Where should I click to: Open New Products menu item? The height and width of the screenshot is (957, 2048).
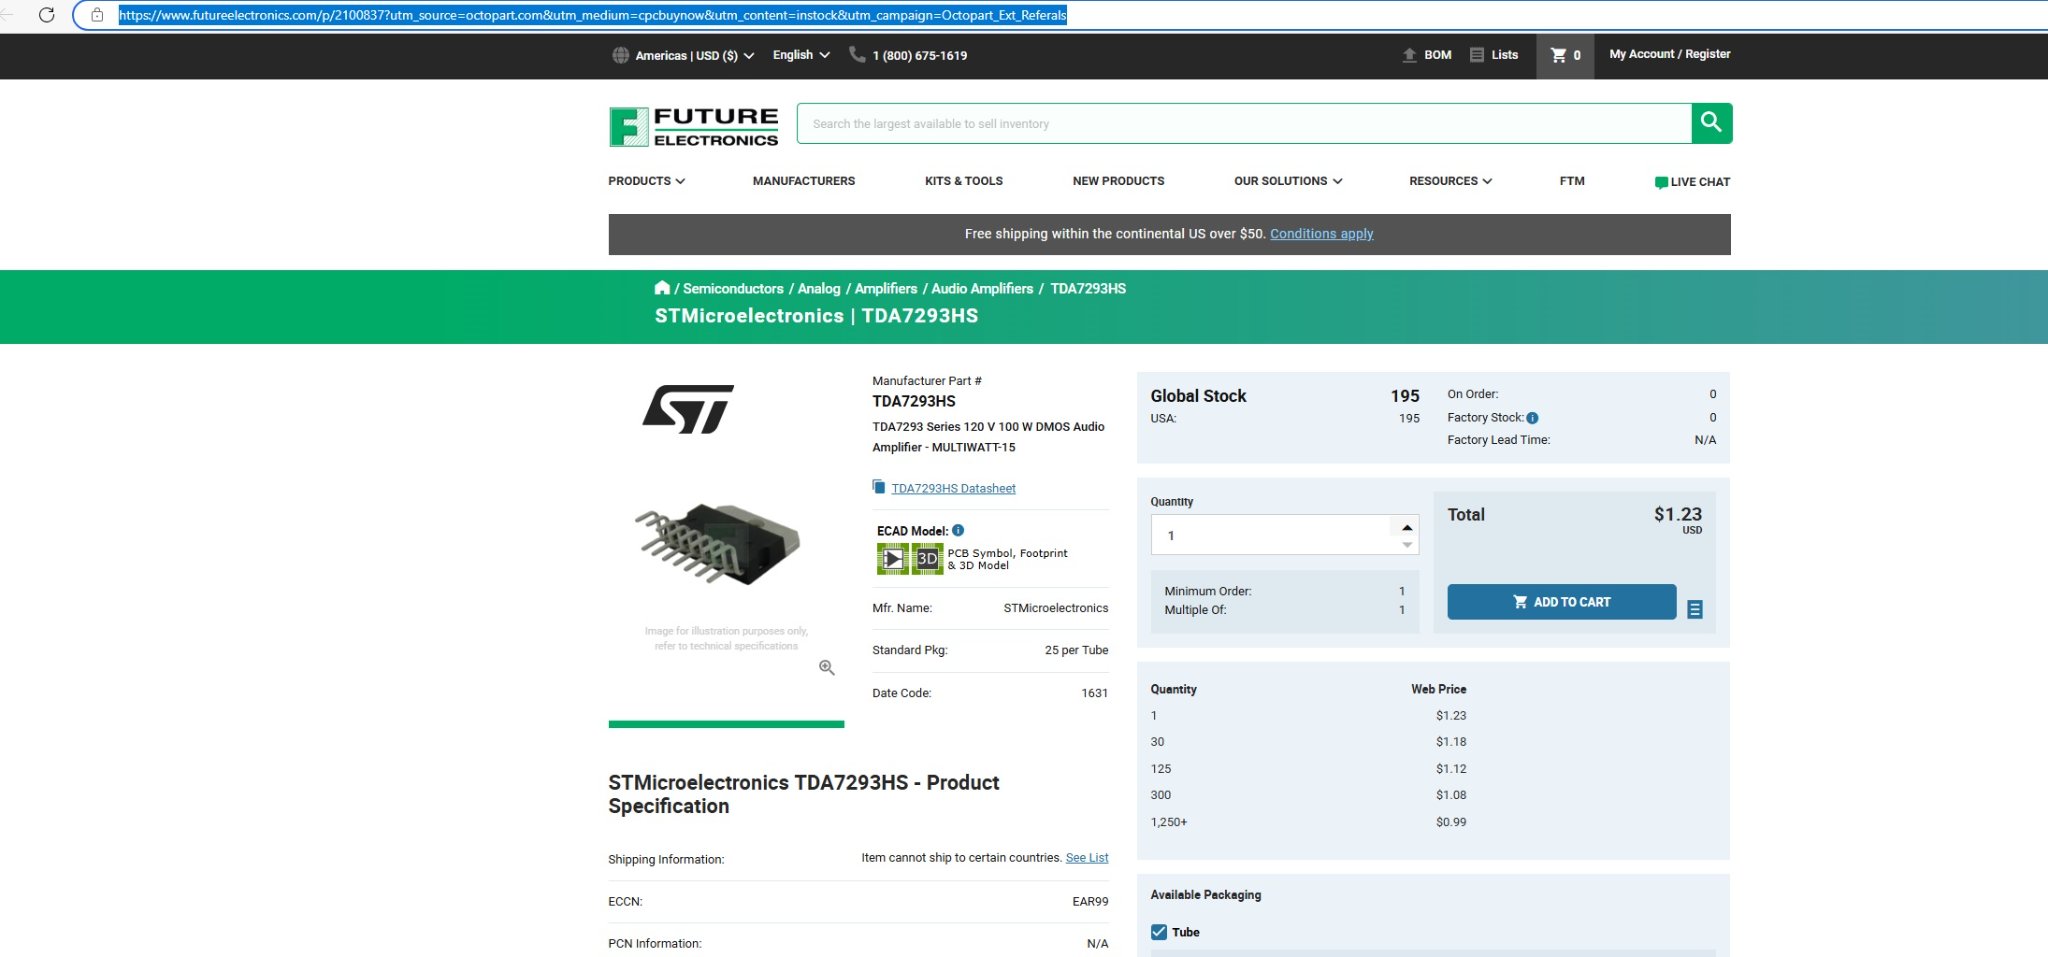pyautogui.click(x=1118, y=181)
